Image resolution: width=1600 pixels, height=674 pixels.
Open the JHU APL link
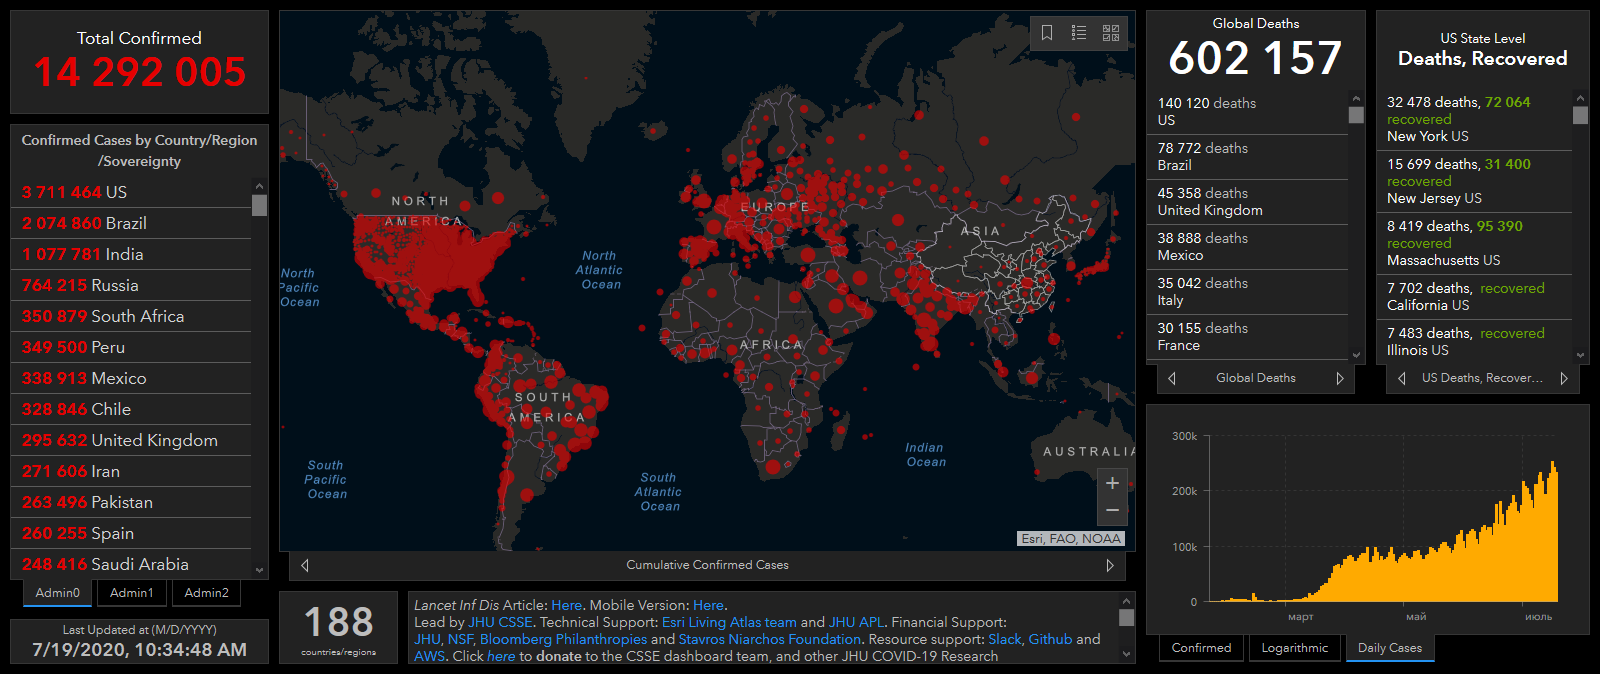(x=857, y=622)
